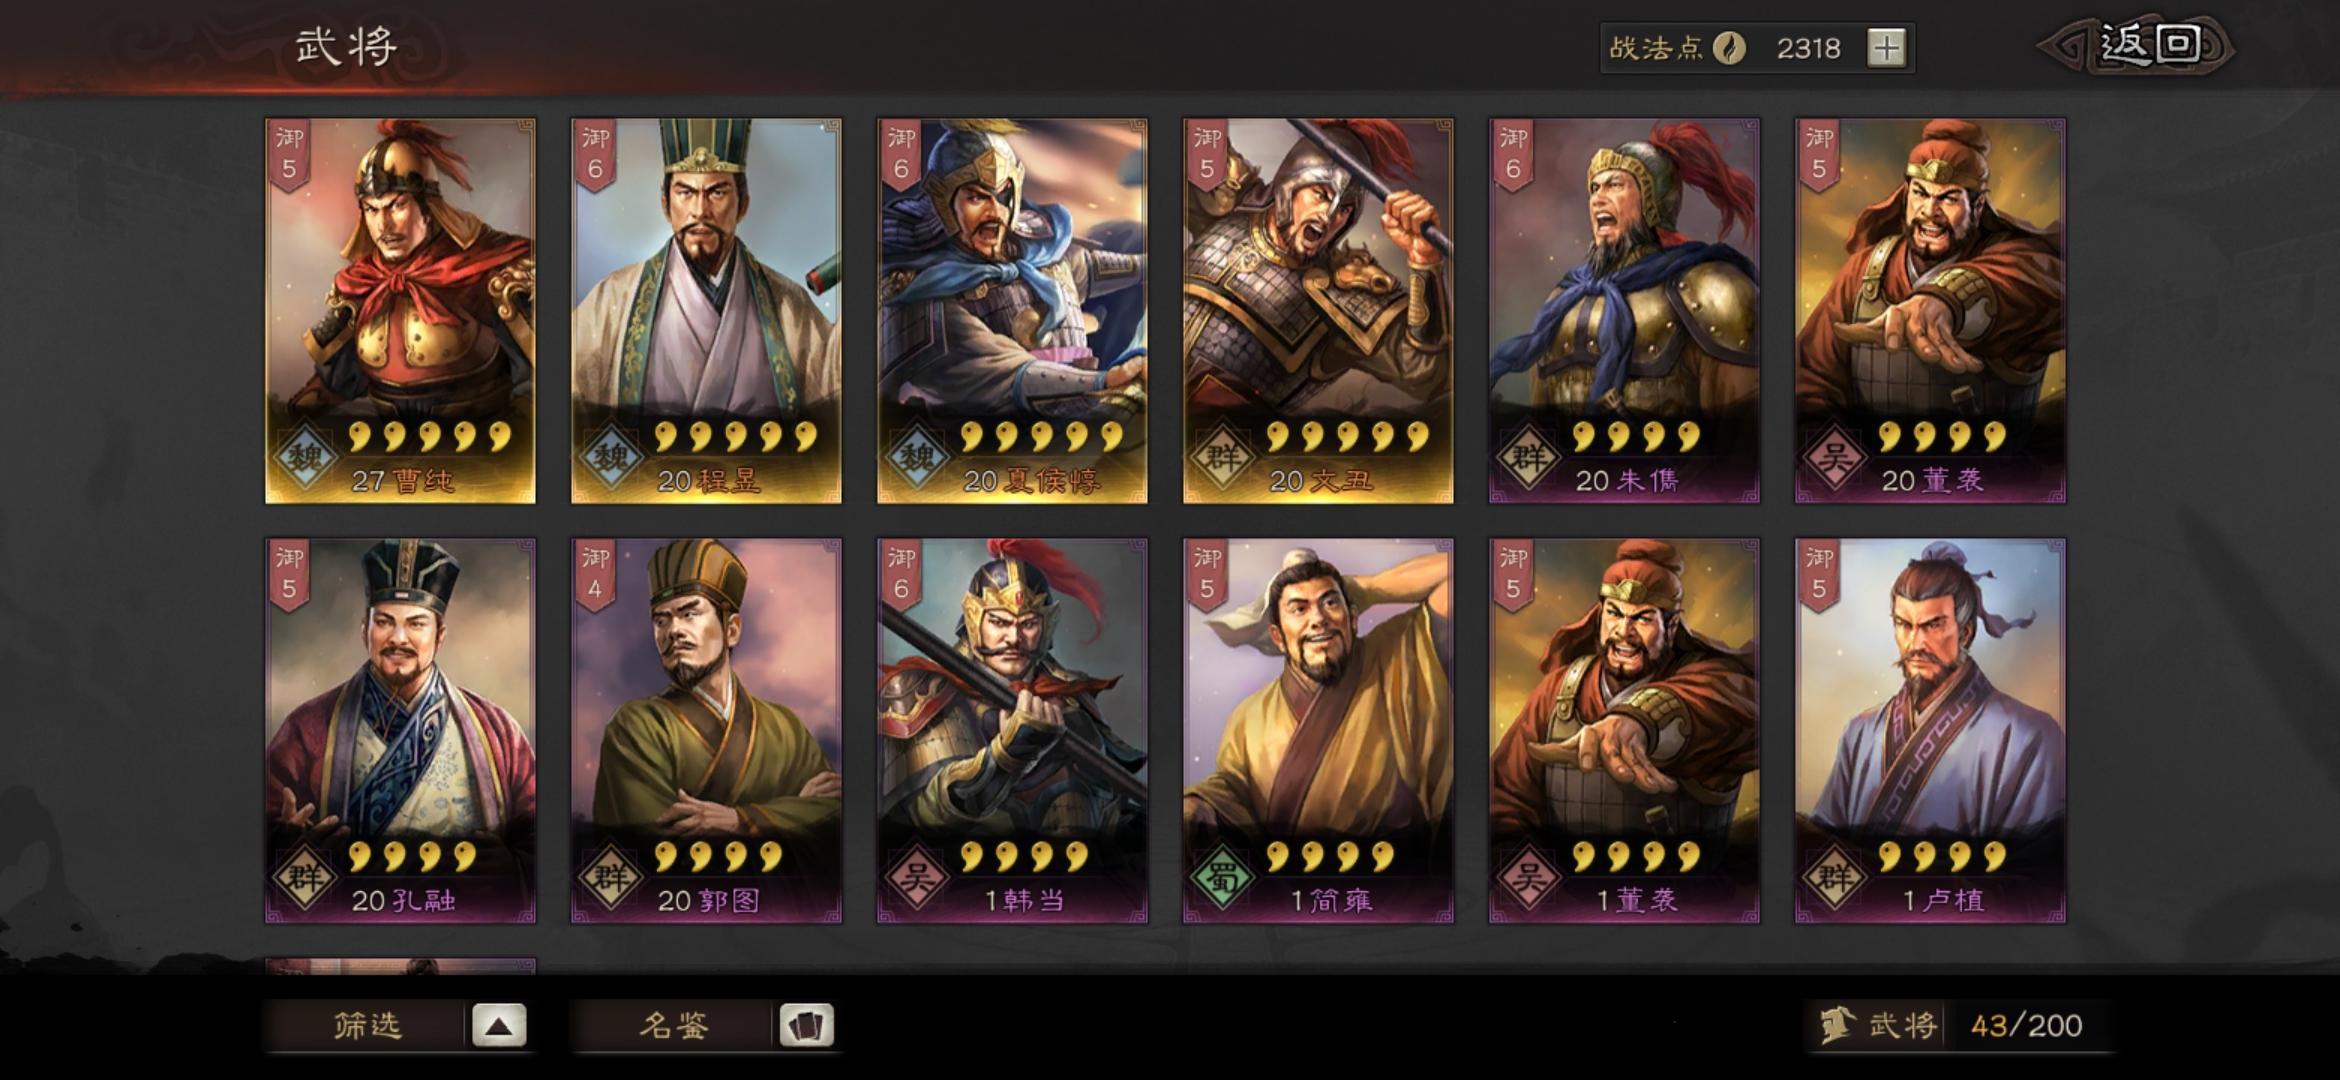Open the 孔融 general card
The height and width of the screenshot is (1080, 2340).
400,731
